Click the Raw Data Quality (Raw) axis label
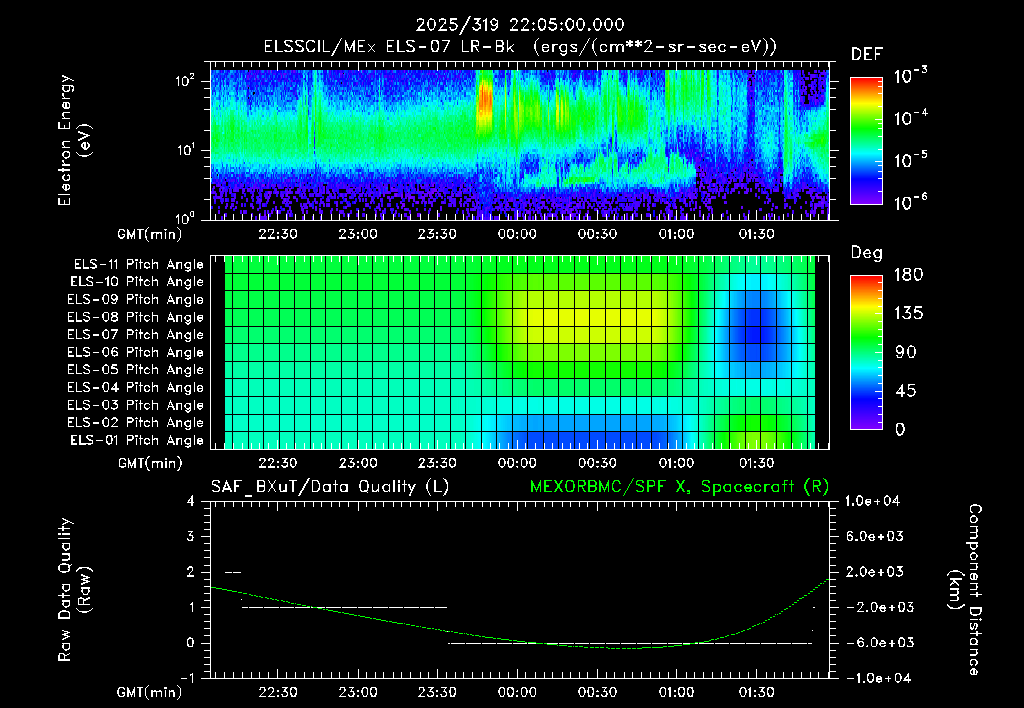The image size is (1024, 708). click(x=74, y=590)
